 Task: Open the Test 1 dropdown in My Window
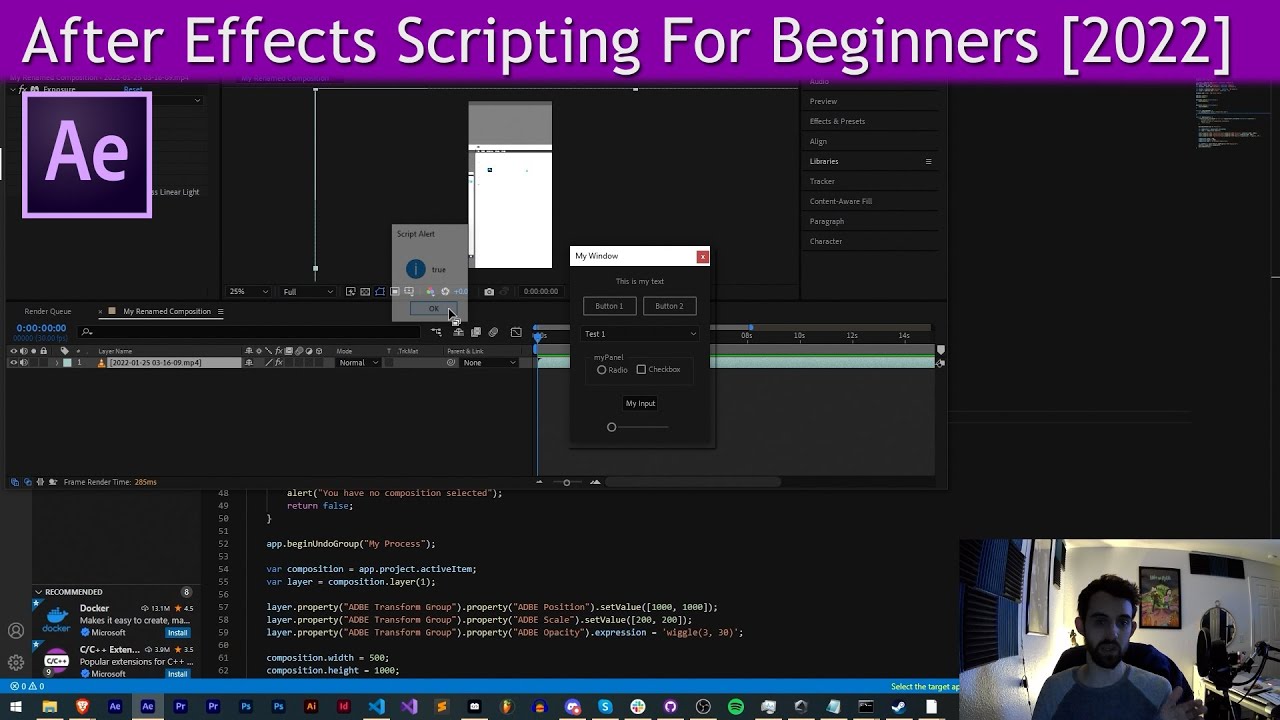(x=640, y=334)
